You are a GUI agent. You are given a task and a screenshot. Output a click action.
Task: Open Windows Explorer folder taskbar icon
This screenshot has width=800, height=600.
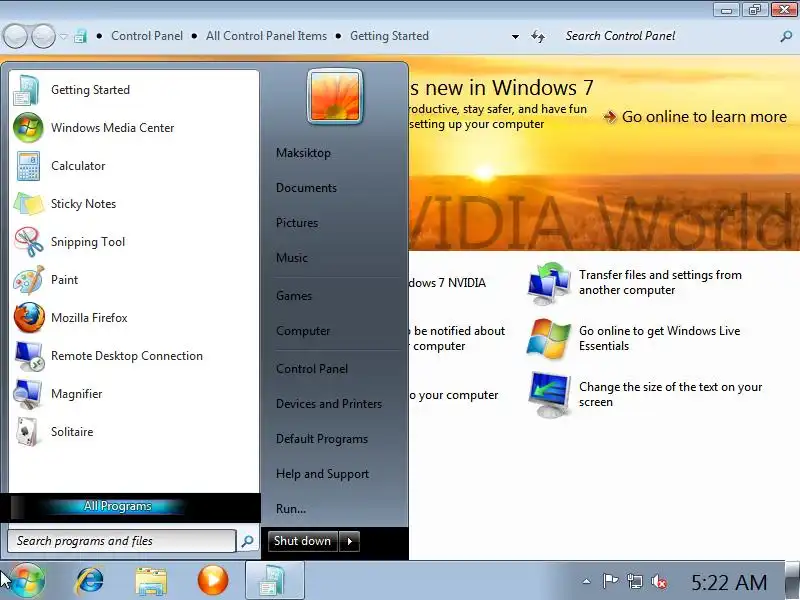pos(151,581)
